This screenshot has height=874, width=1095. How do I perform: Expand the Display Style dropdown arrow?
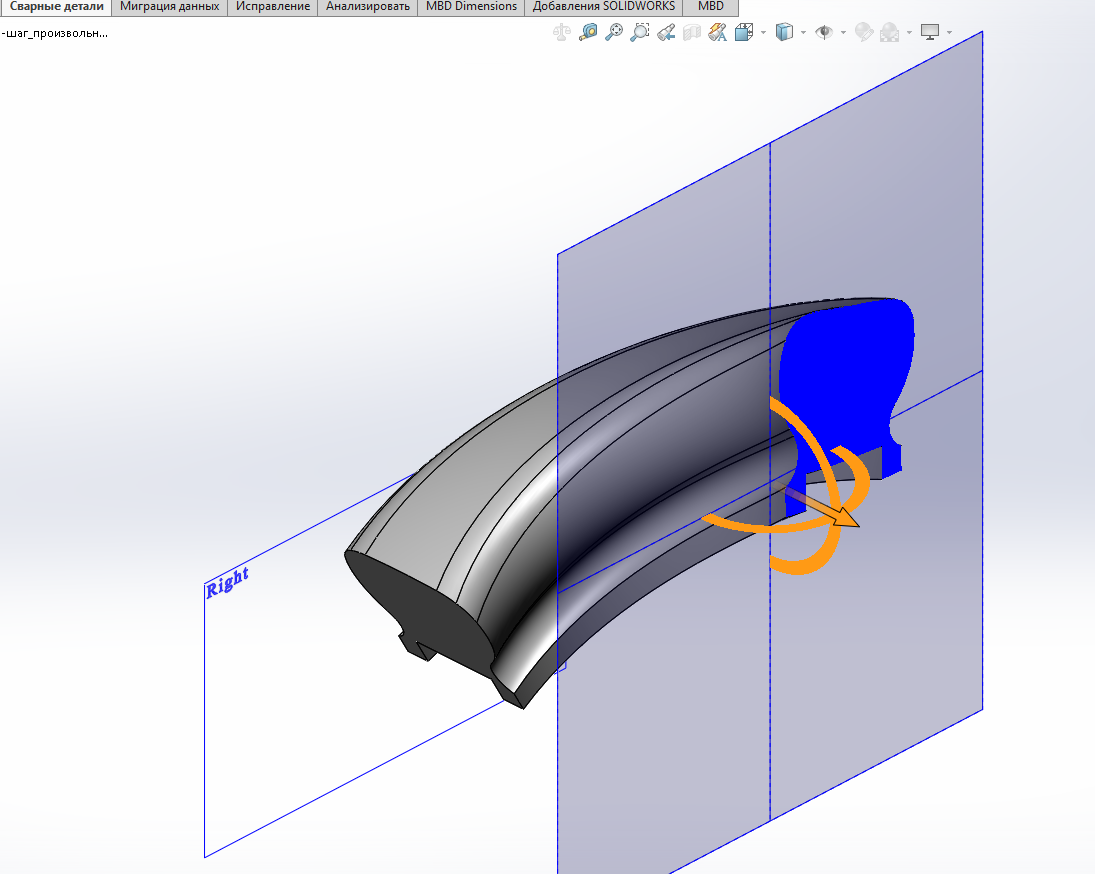point(803,32)
